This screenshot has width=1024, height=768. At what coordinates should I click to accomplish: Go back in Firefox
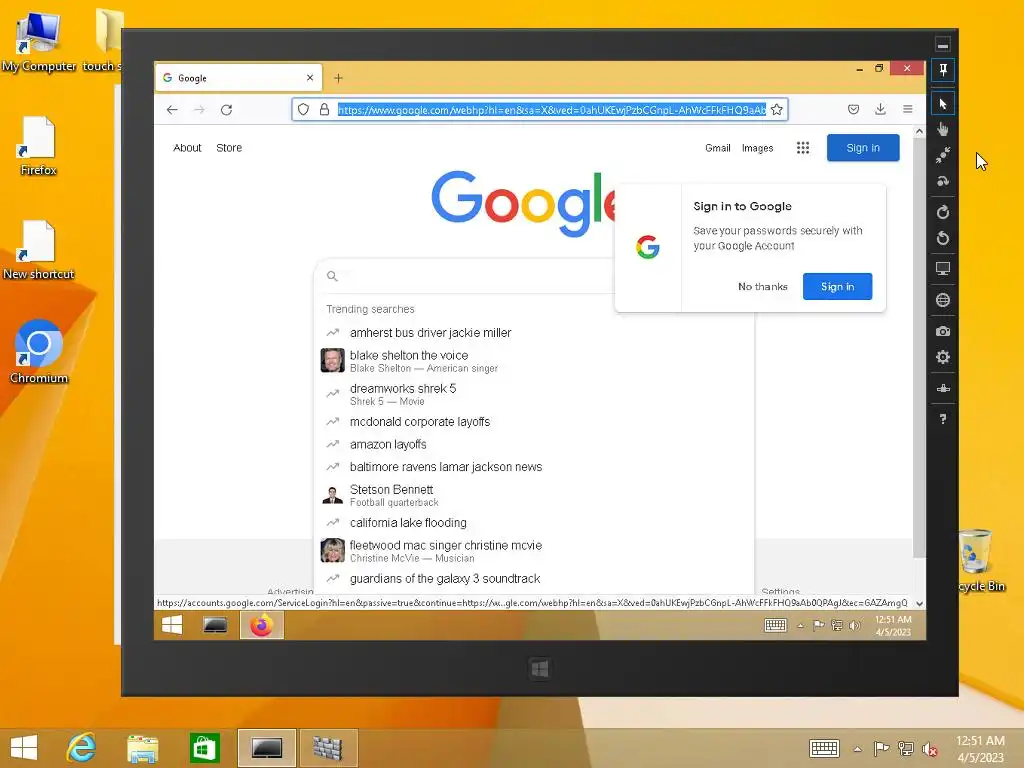click(x=172, y=110)
